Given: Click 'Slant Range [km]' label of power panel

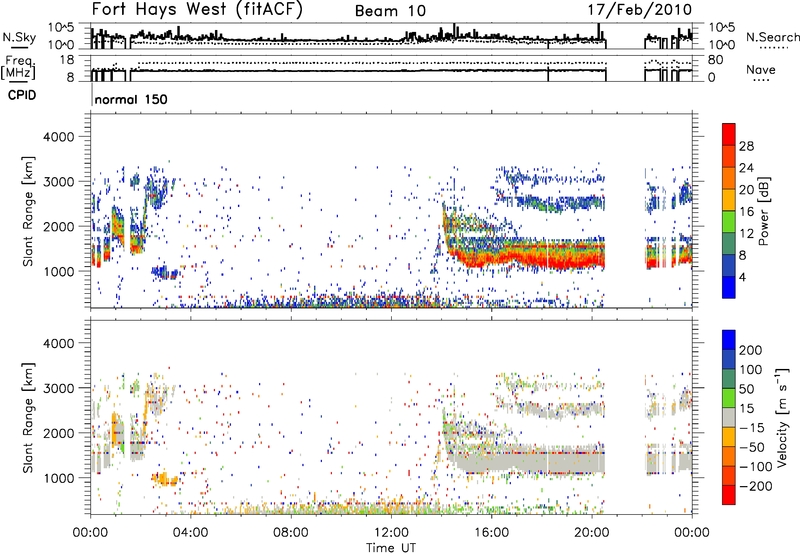Looking at the screenshot, I should click(28, 211).
